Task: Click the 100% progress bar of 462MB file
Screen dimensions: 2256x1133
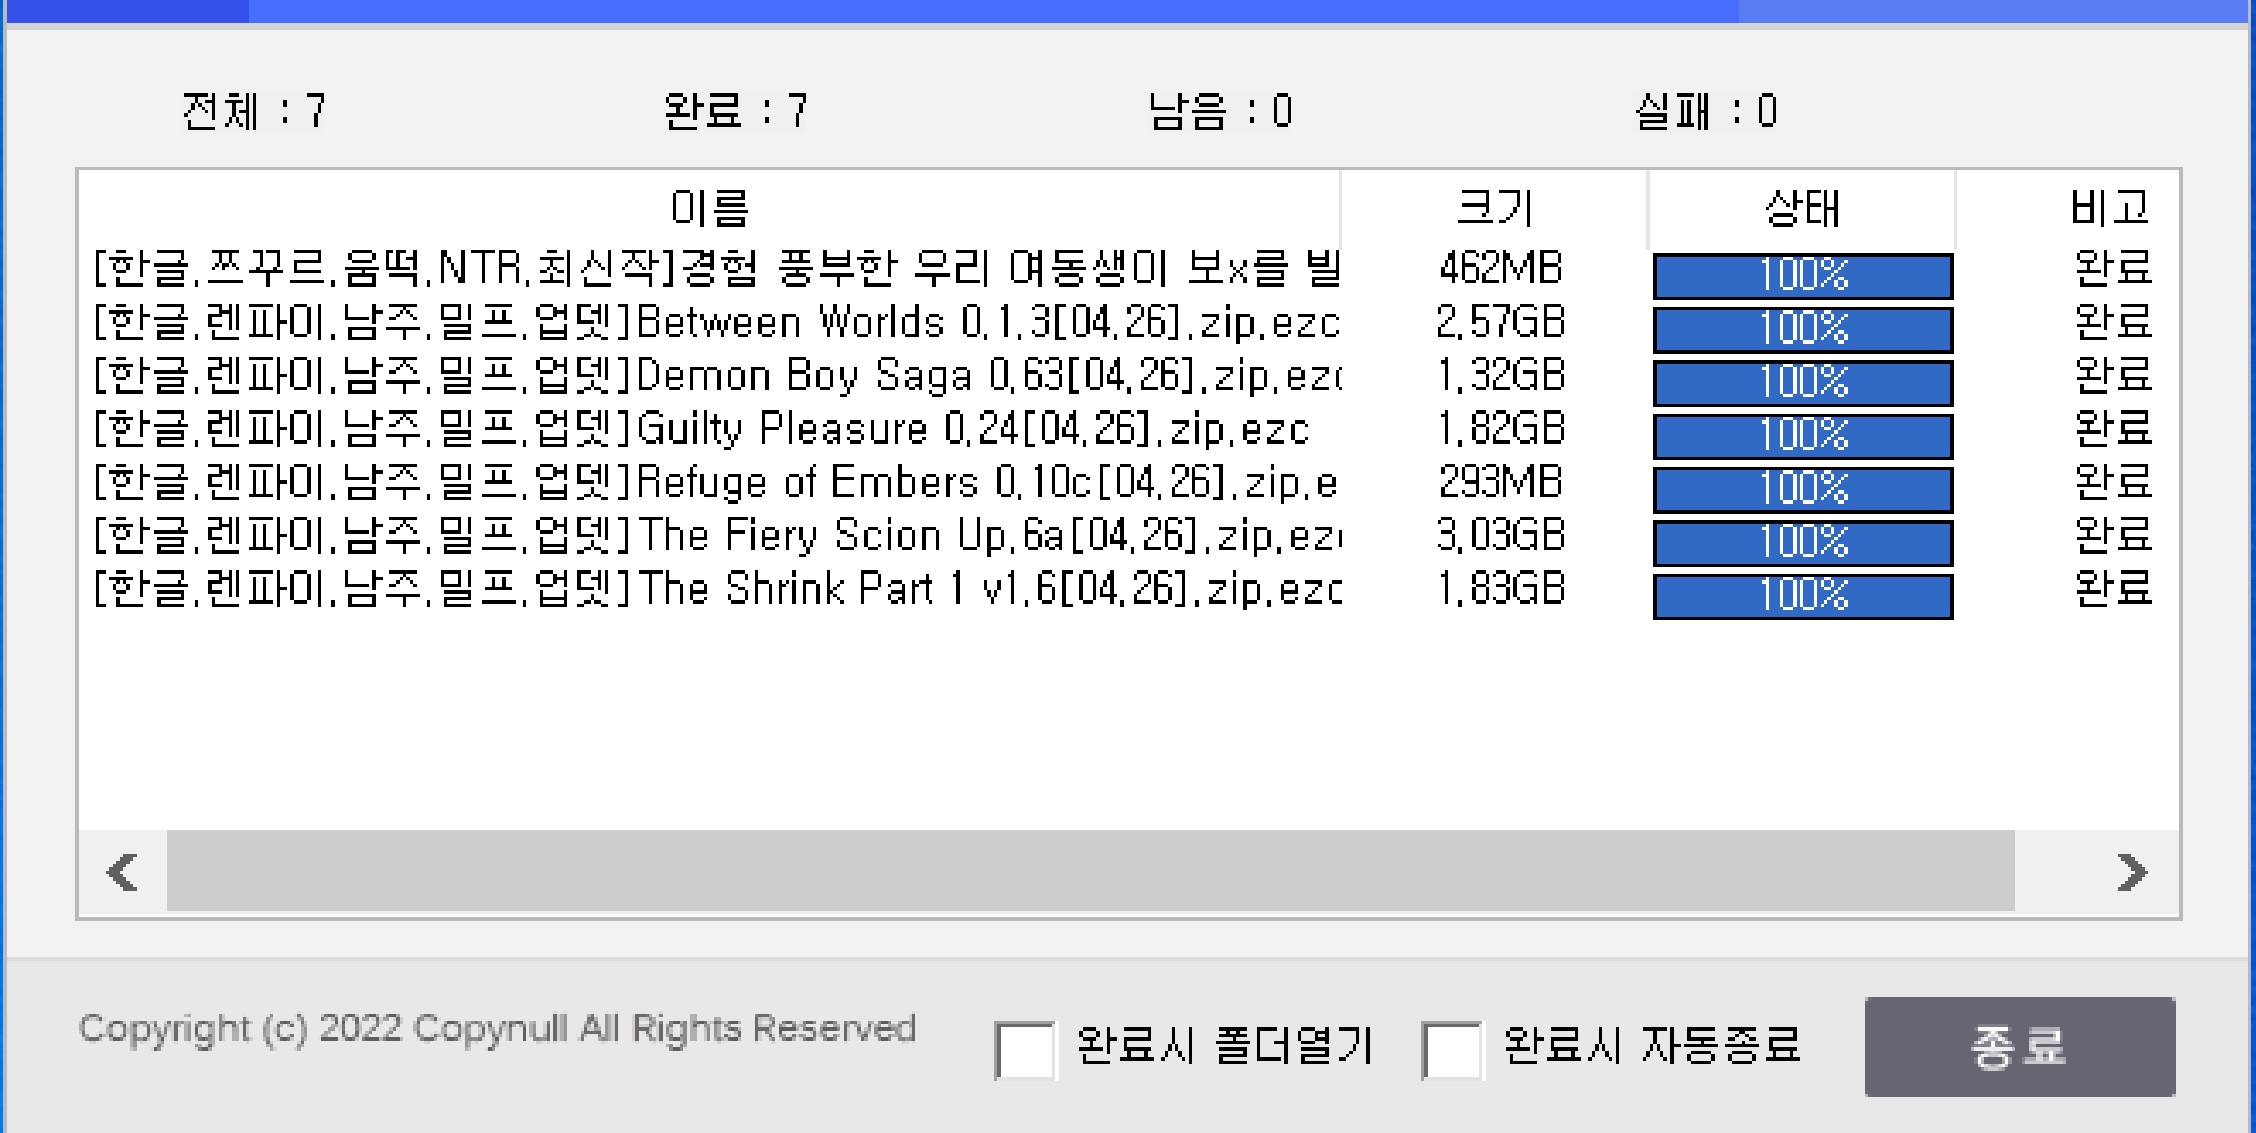Action: (1802, 276)
